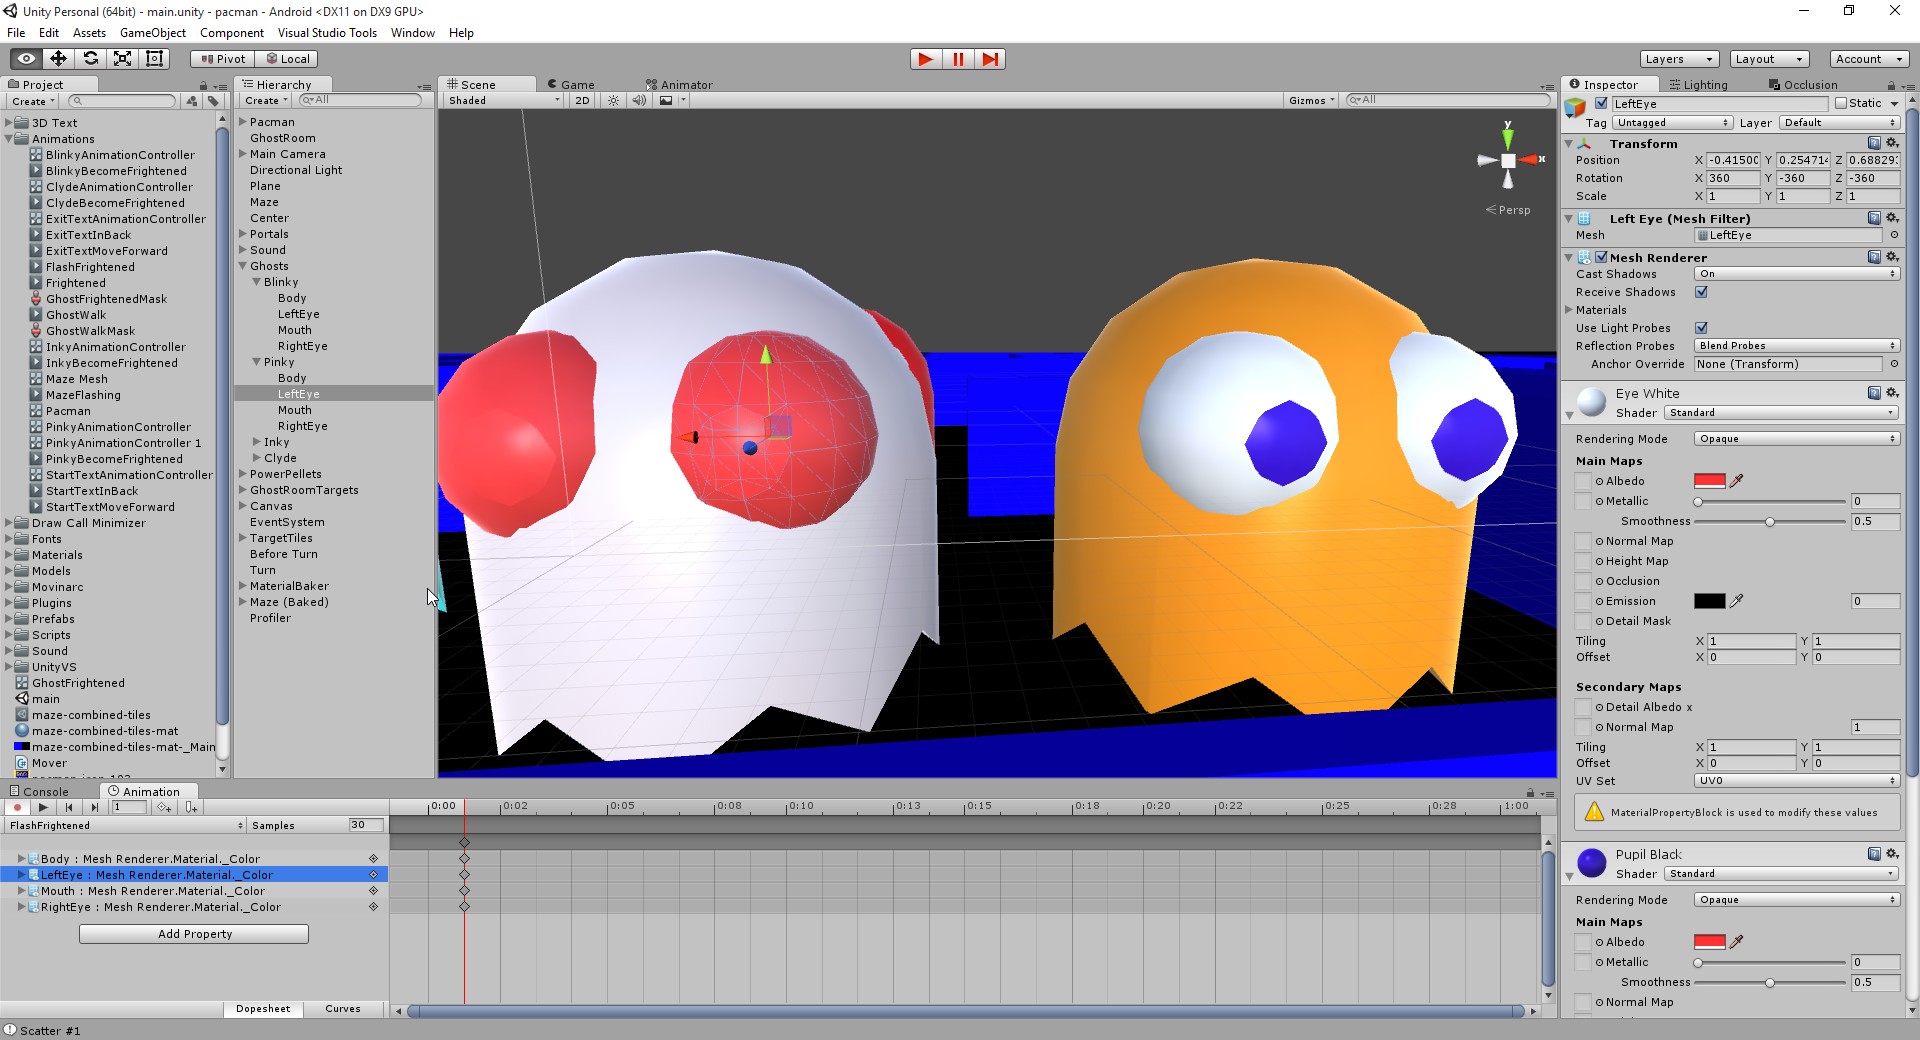The height and width of the screenshot is (1040, 1920).
Task: Go to previous keyframe in Animation
Action: pos(69,807)
